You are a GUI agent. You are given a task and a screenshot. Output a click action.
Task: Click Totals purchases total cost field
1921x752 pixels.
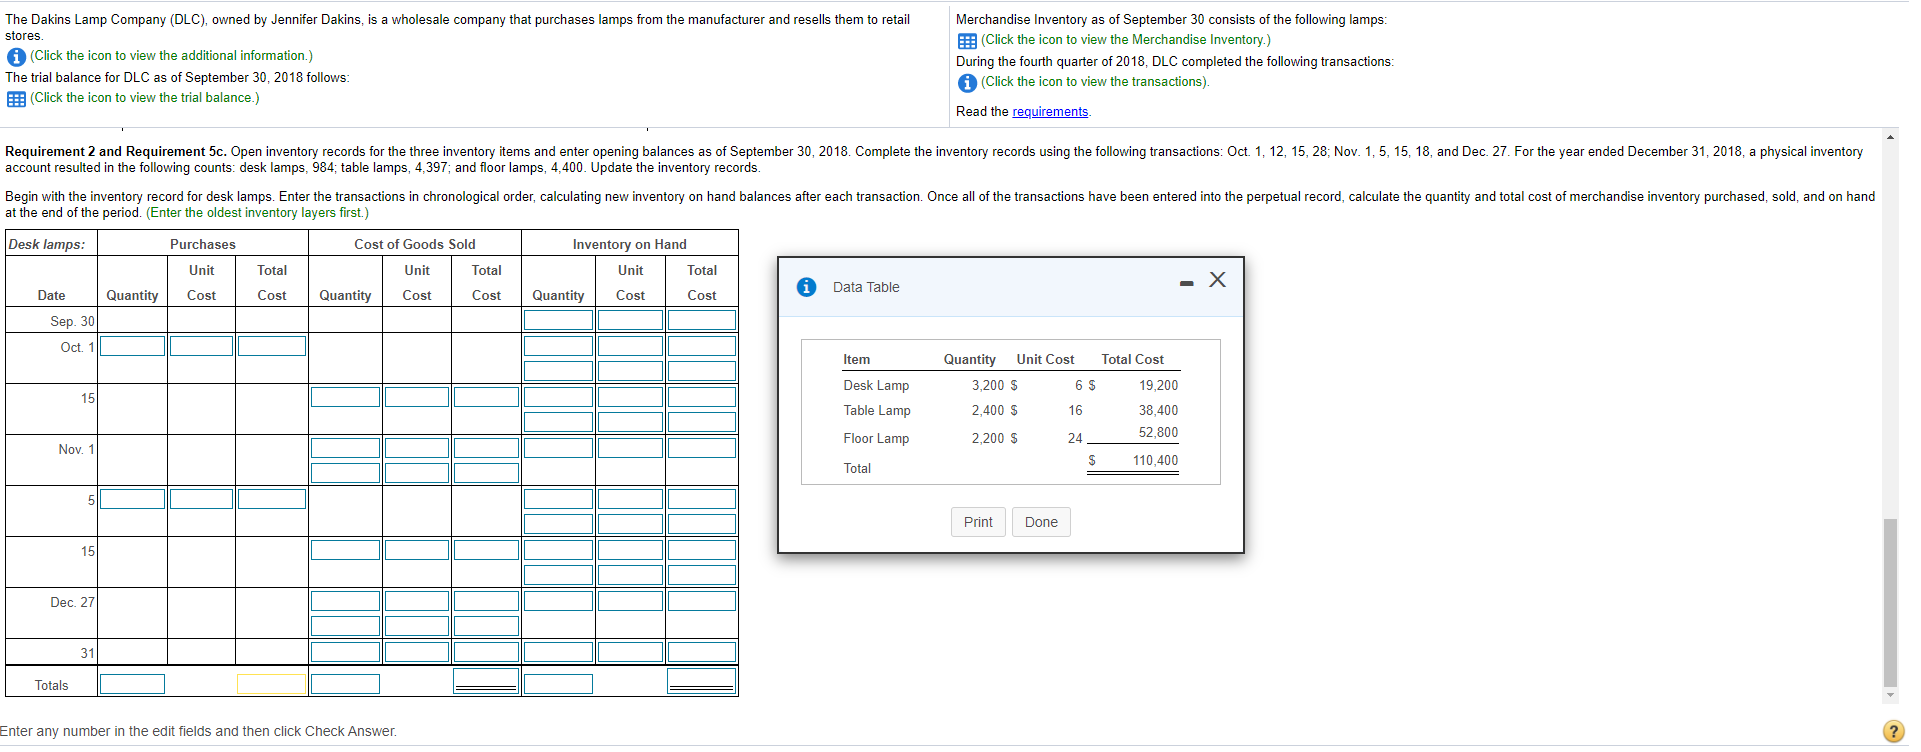tap(272, 684)
